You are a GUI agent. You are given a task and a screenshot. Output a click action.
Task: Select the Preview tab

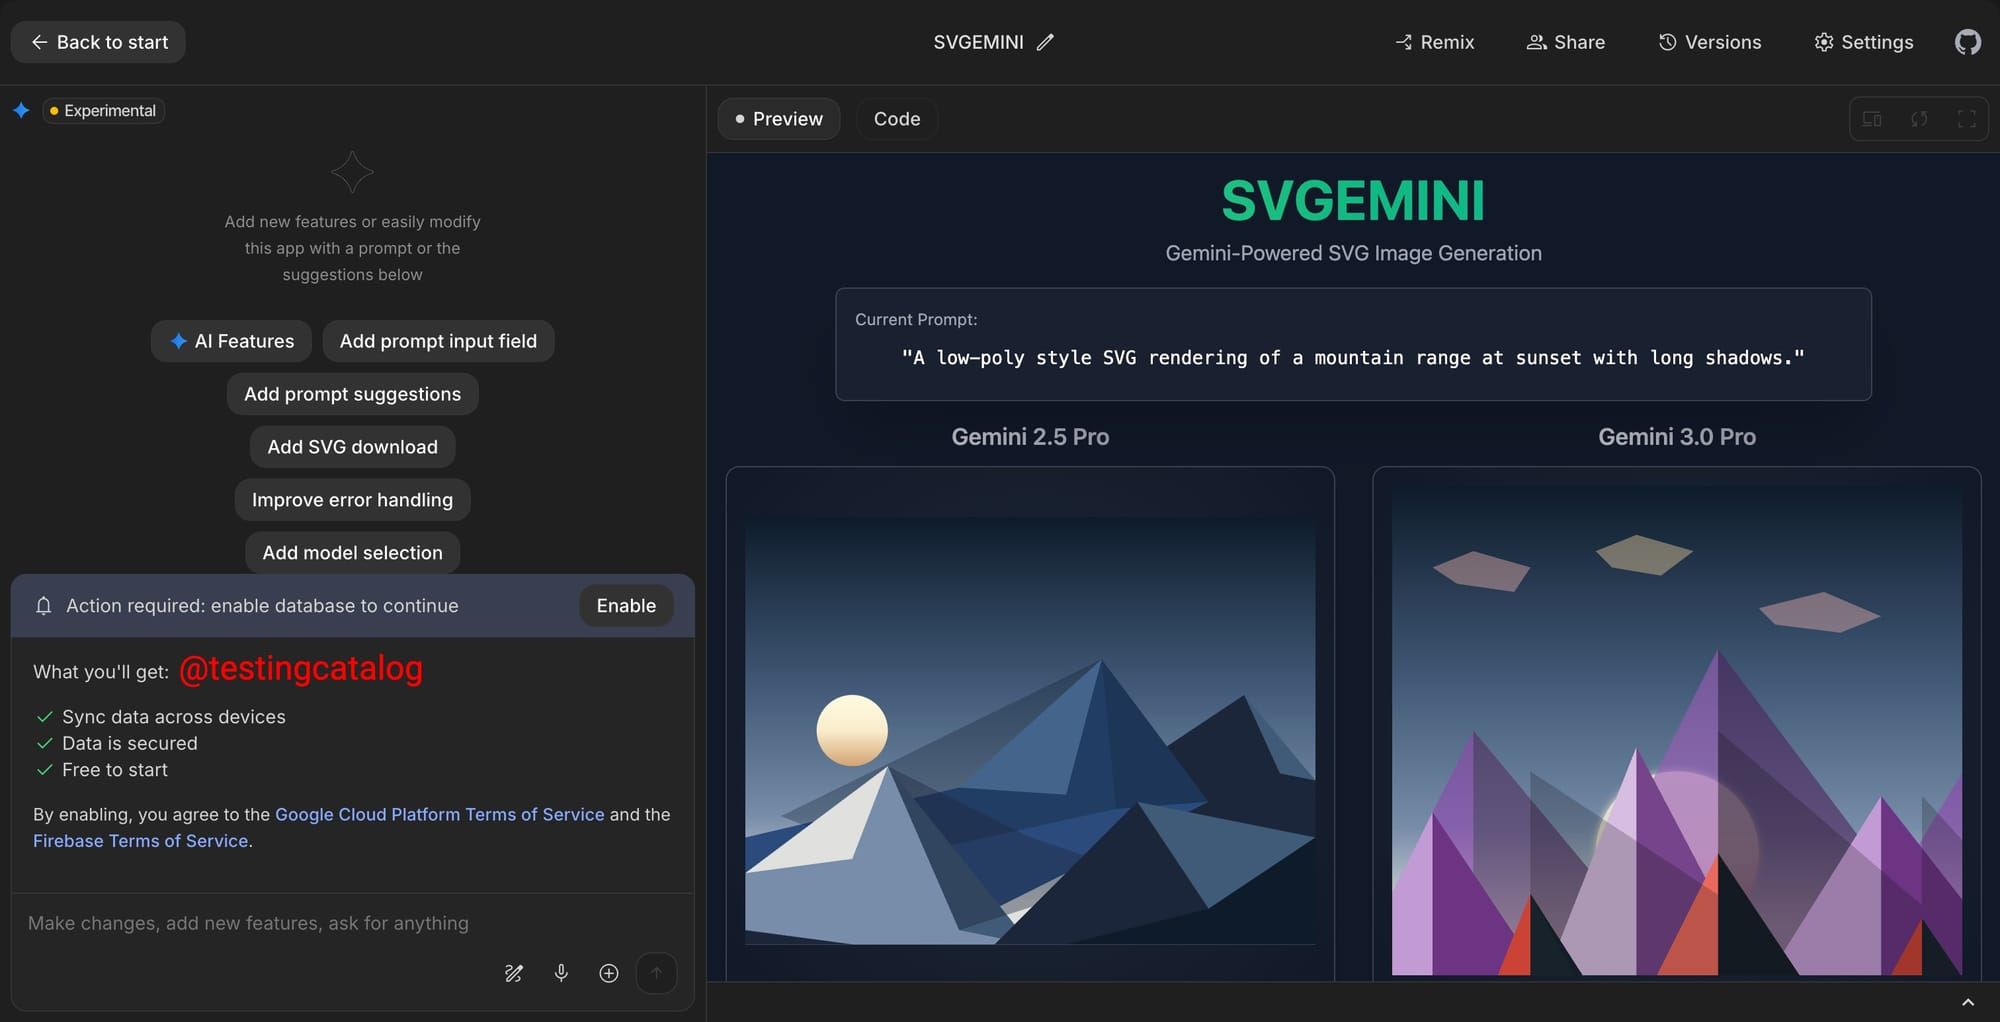pos(778,118)
